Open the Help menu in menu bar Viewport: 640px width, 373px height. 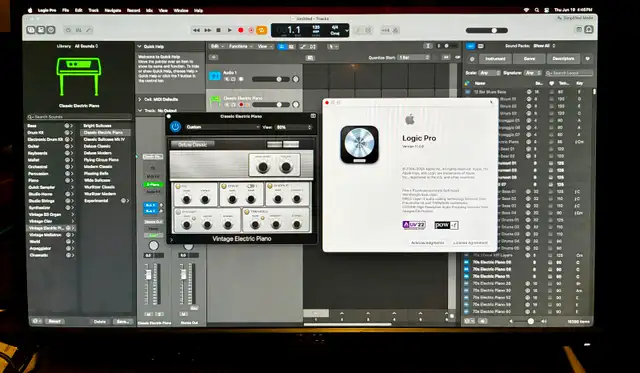pos(198,10)
